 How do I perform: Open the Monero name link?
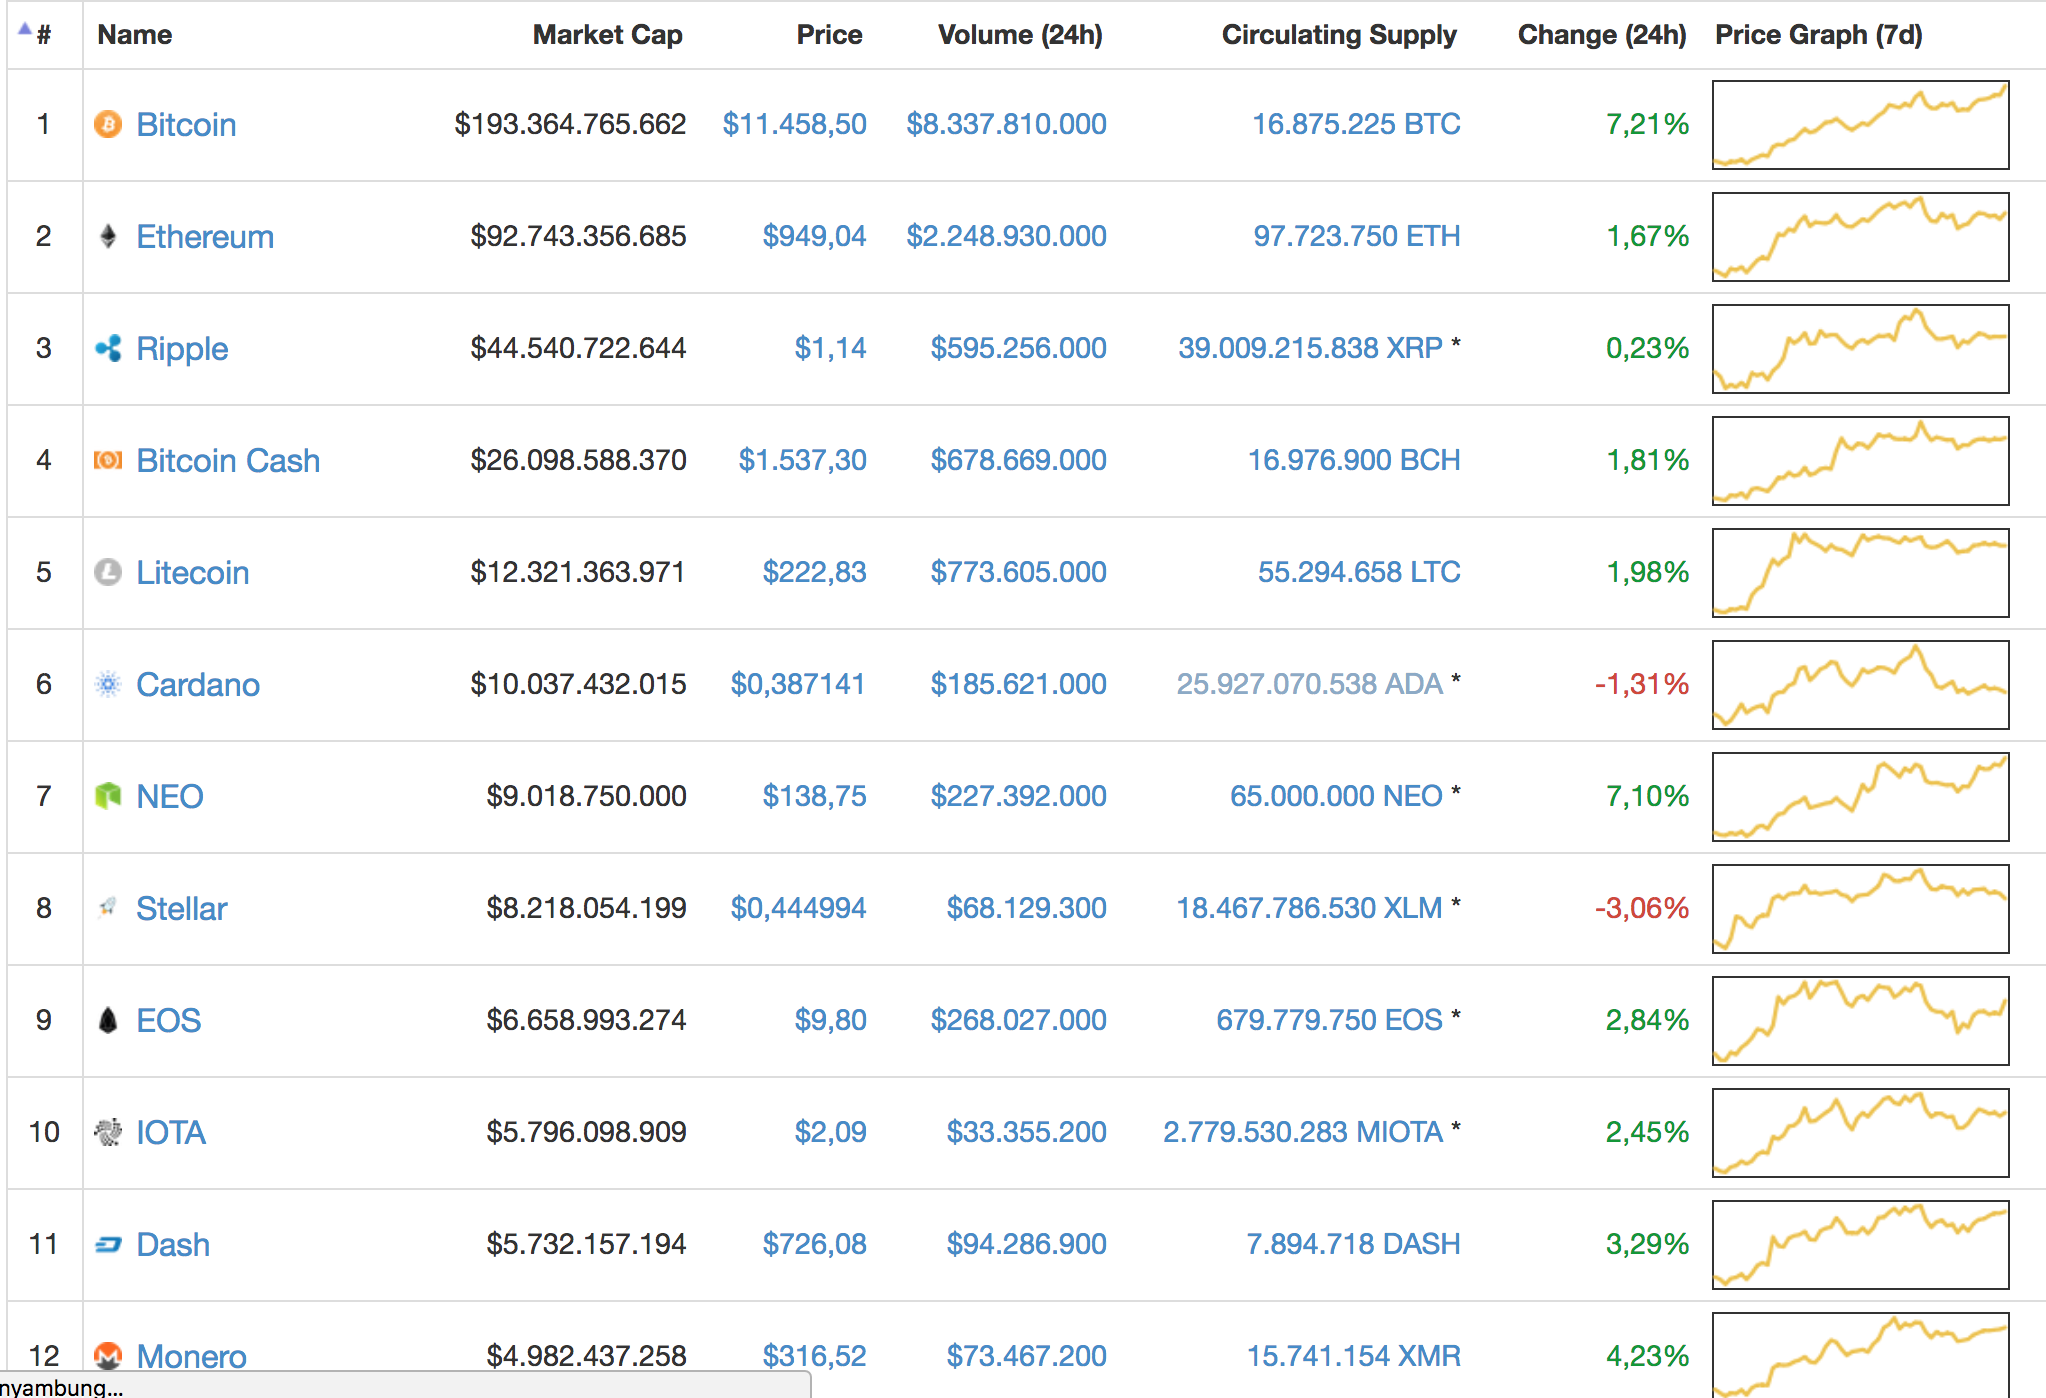coord(191,1357)
